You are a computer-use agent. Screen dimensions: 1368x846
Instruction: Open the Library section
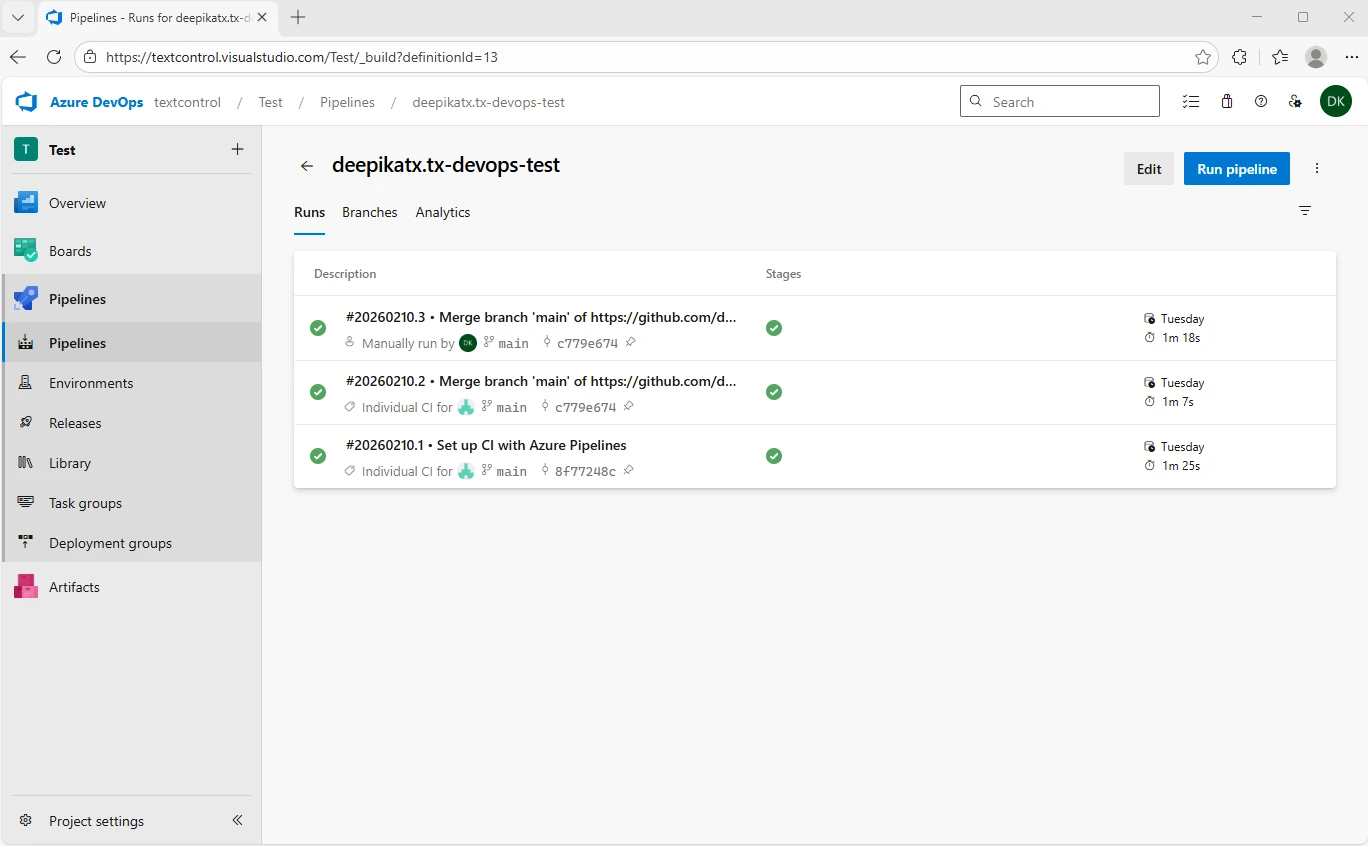point(70,462)
